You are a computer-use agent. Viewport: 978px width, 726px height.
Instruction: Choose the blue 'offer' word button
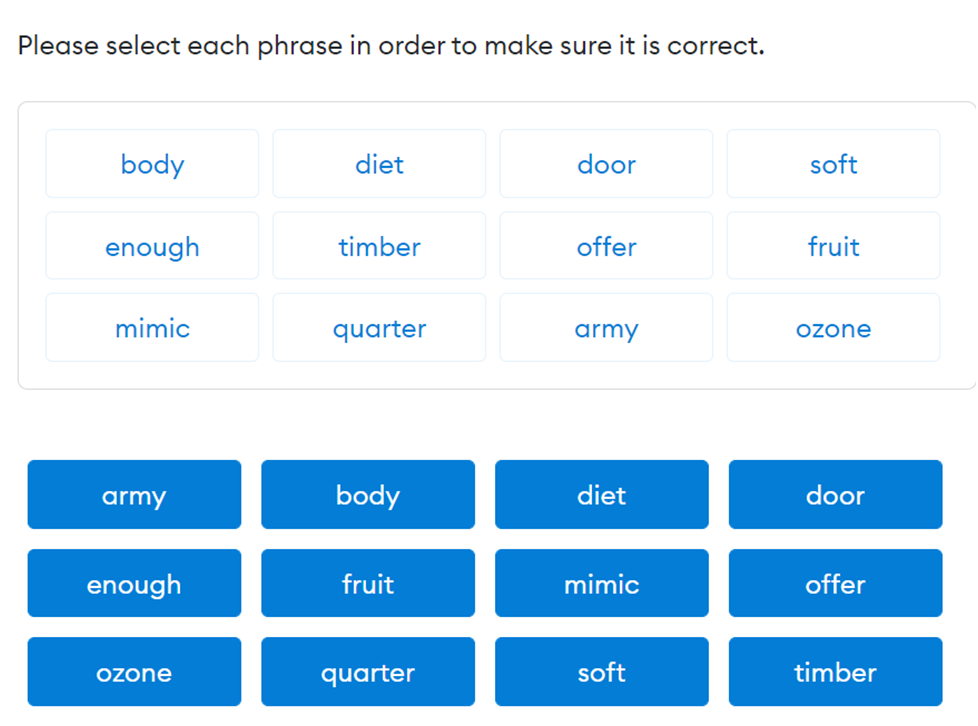click(835, 584)
